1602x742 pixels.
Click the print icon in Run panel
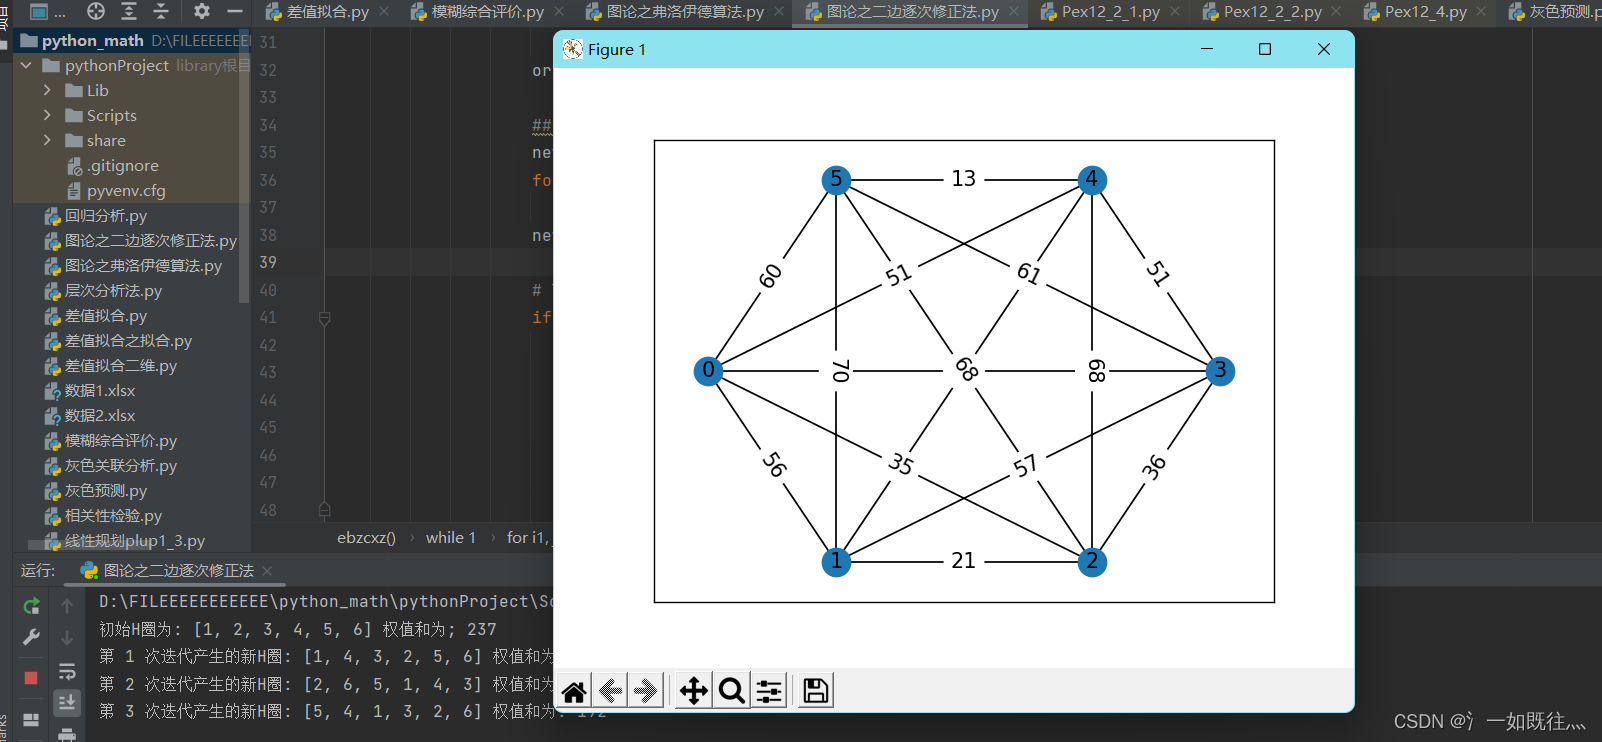click(x=67, y=735)
